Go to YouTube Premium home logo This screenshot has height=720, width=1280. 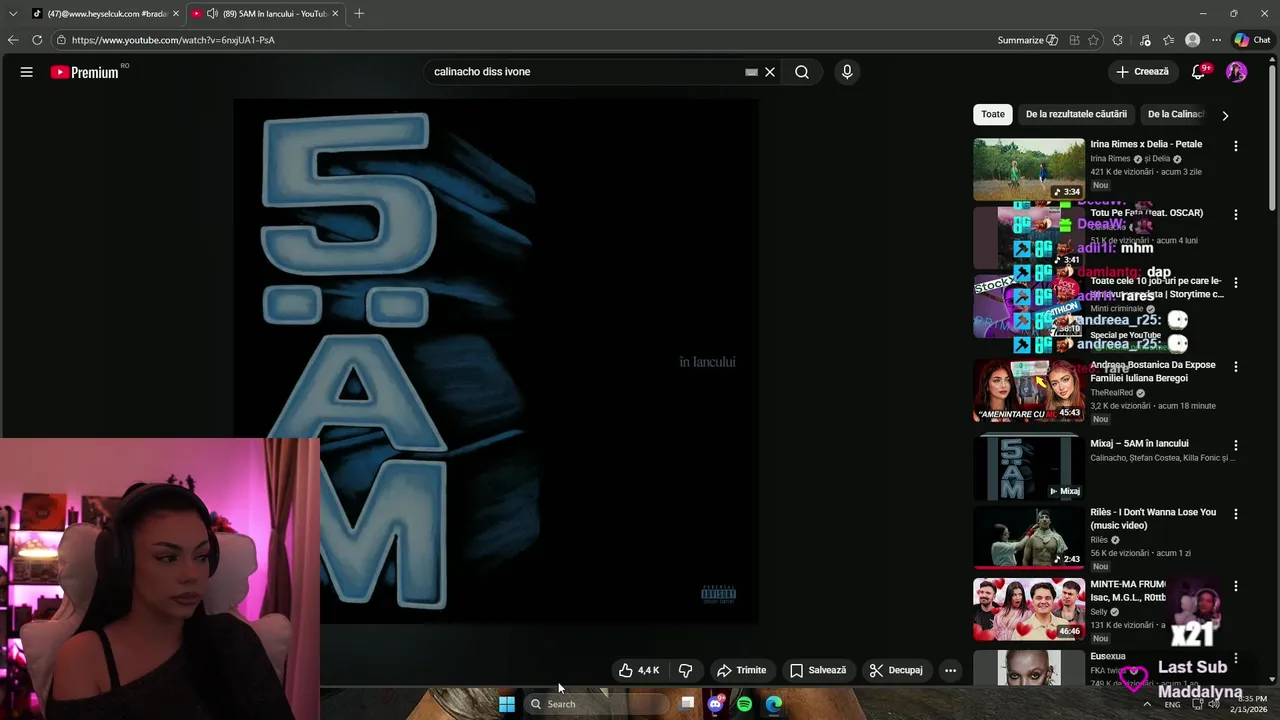tap(87, 72)
